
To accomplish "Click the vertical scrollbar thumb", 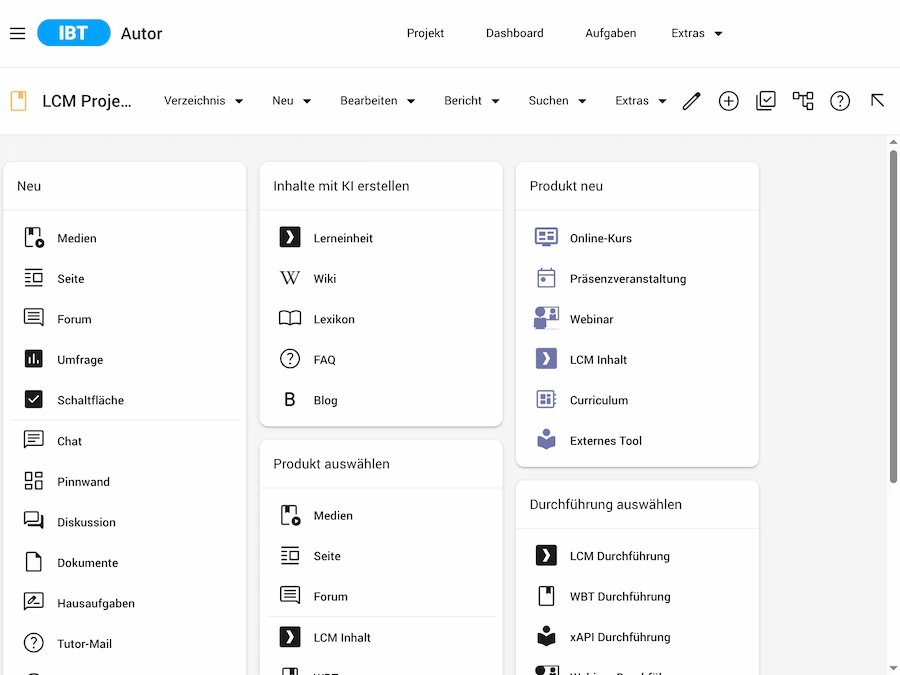I will (x=893, y=316).
